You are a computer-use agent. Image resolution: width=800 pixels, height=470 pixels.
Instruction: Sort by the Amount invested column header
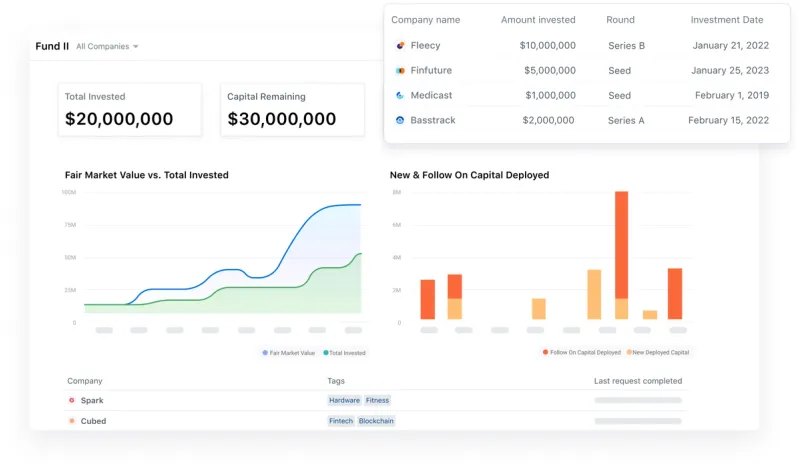538,20
